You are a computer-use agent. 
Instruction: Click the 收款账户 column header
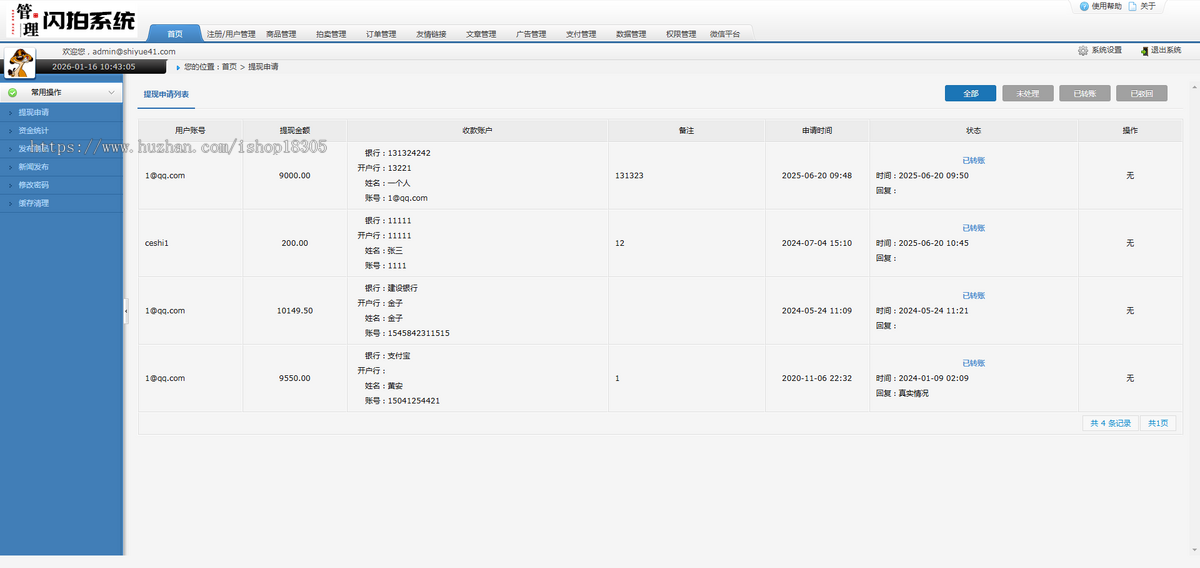pyautogui.click(x=478, y=131)
